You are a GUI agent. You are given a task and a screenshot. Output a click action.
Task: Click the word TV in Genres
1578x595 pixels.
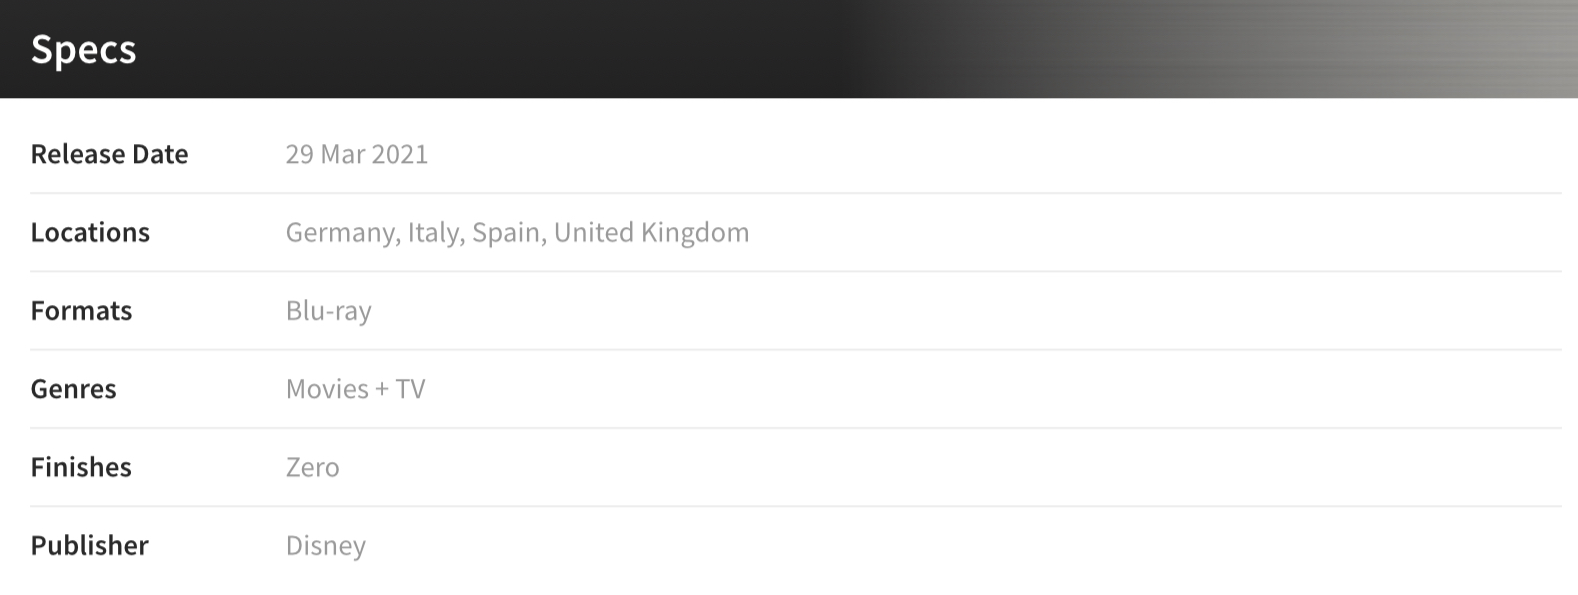[410, 389]
